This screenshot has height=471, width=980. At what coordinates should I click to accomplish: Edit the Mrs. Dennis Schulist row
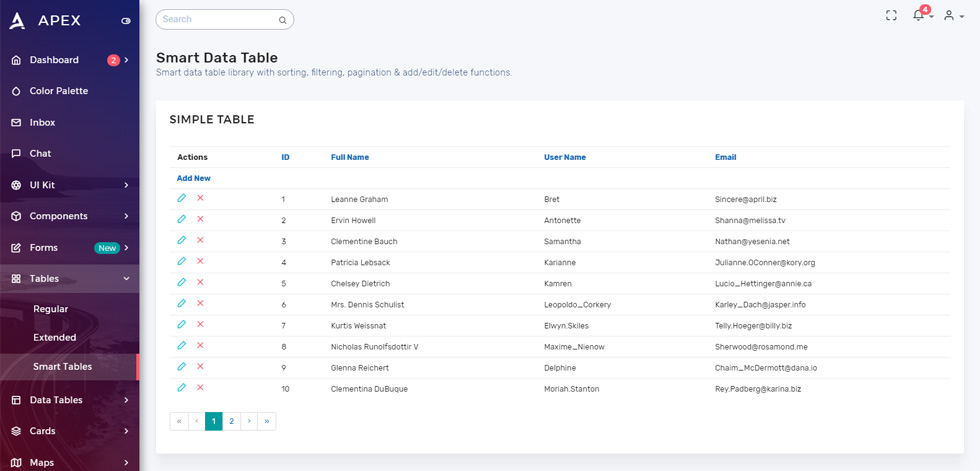[181, 303]
